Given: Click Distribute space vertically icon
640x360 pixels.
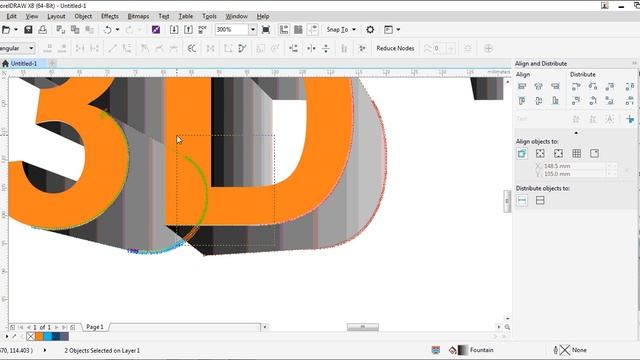Looking at the screenshot, I should (x=629, y=100).
